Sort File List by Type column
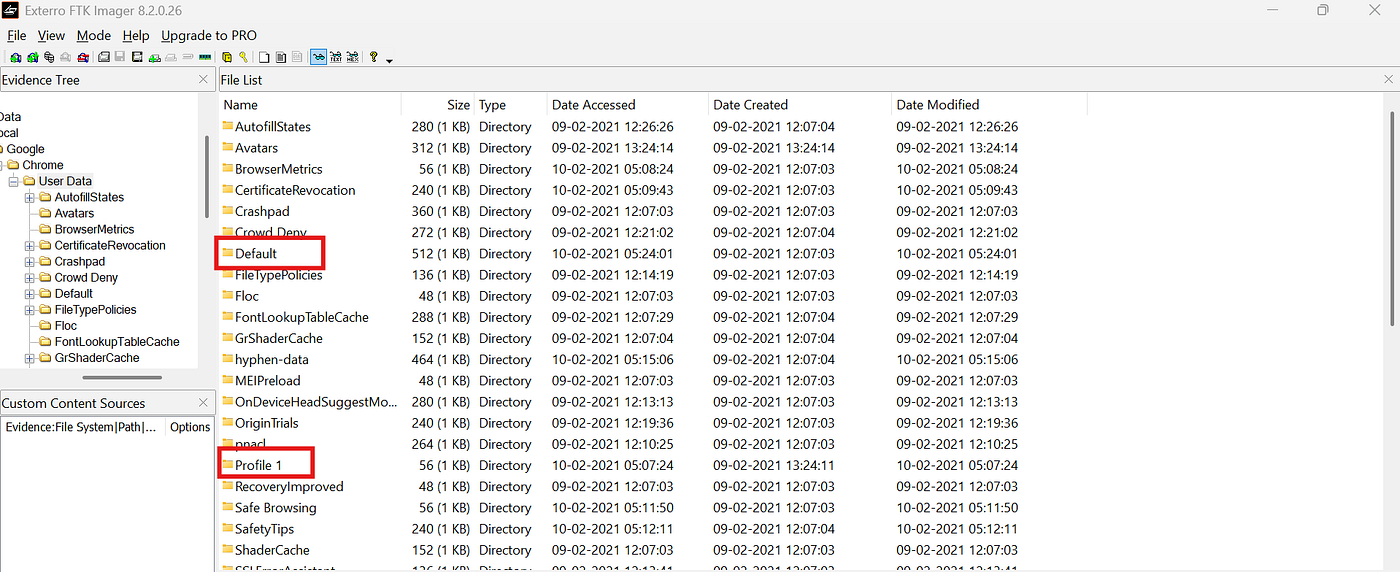Image resolution: width=1400 pixels, height=572 pixels. (x=509, y=104)
